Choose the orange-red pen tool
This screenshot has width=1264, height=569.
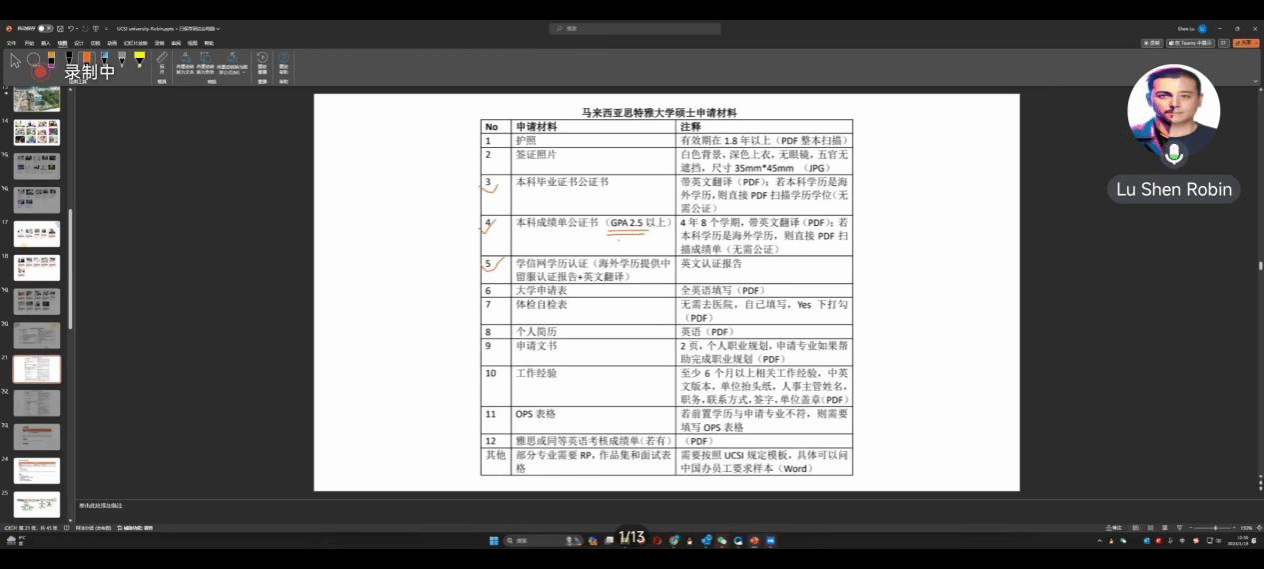pyautogui.click(x=87, y=61)
